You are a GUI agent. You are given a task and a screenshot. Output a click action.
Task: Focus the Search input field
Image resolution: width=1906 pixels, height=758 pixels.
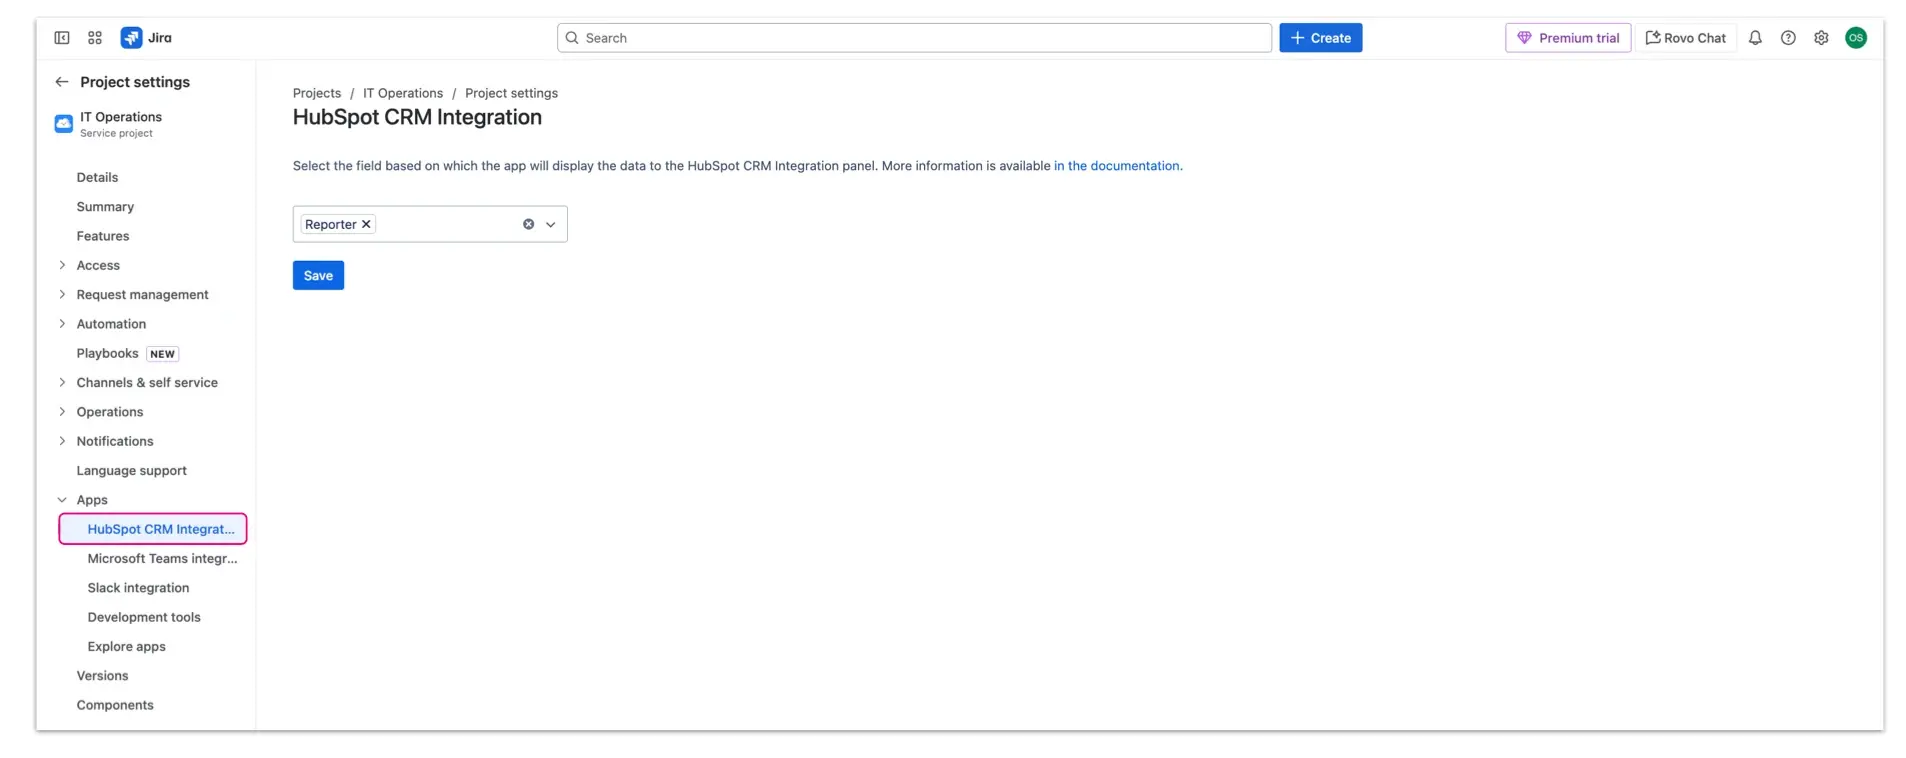[914, 38]
